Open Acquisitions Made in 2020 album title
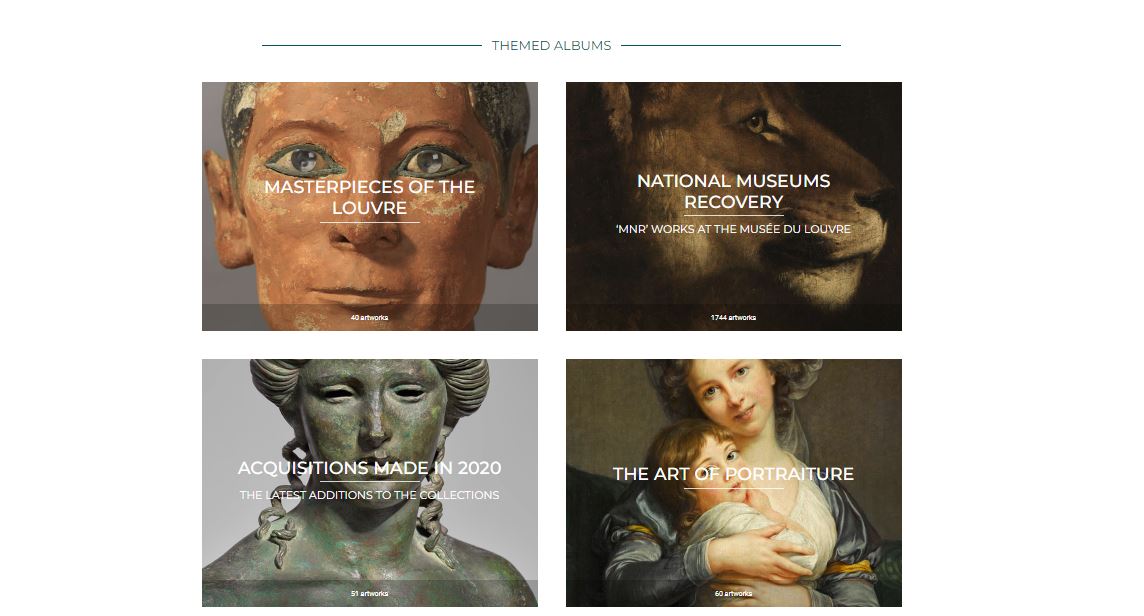Image resolution: width=1144 pixels, height=616 pixels. [x=369, y=468]
